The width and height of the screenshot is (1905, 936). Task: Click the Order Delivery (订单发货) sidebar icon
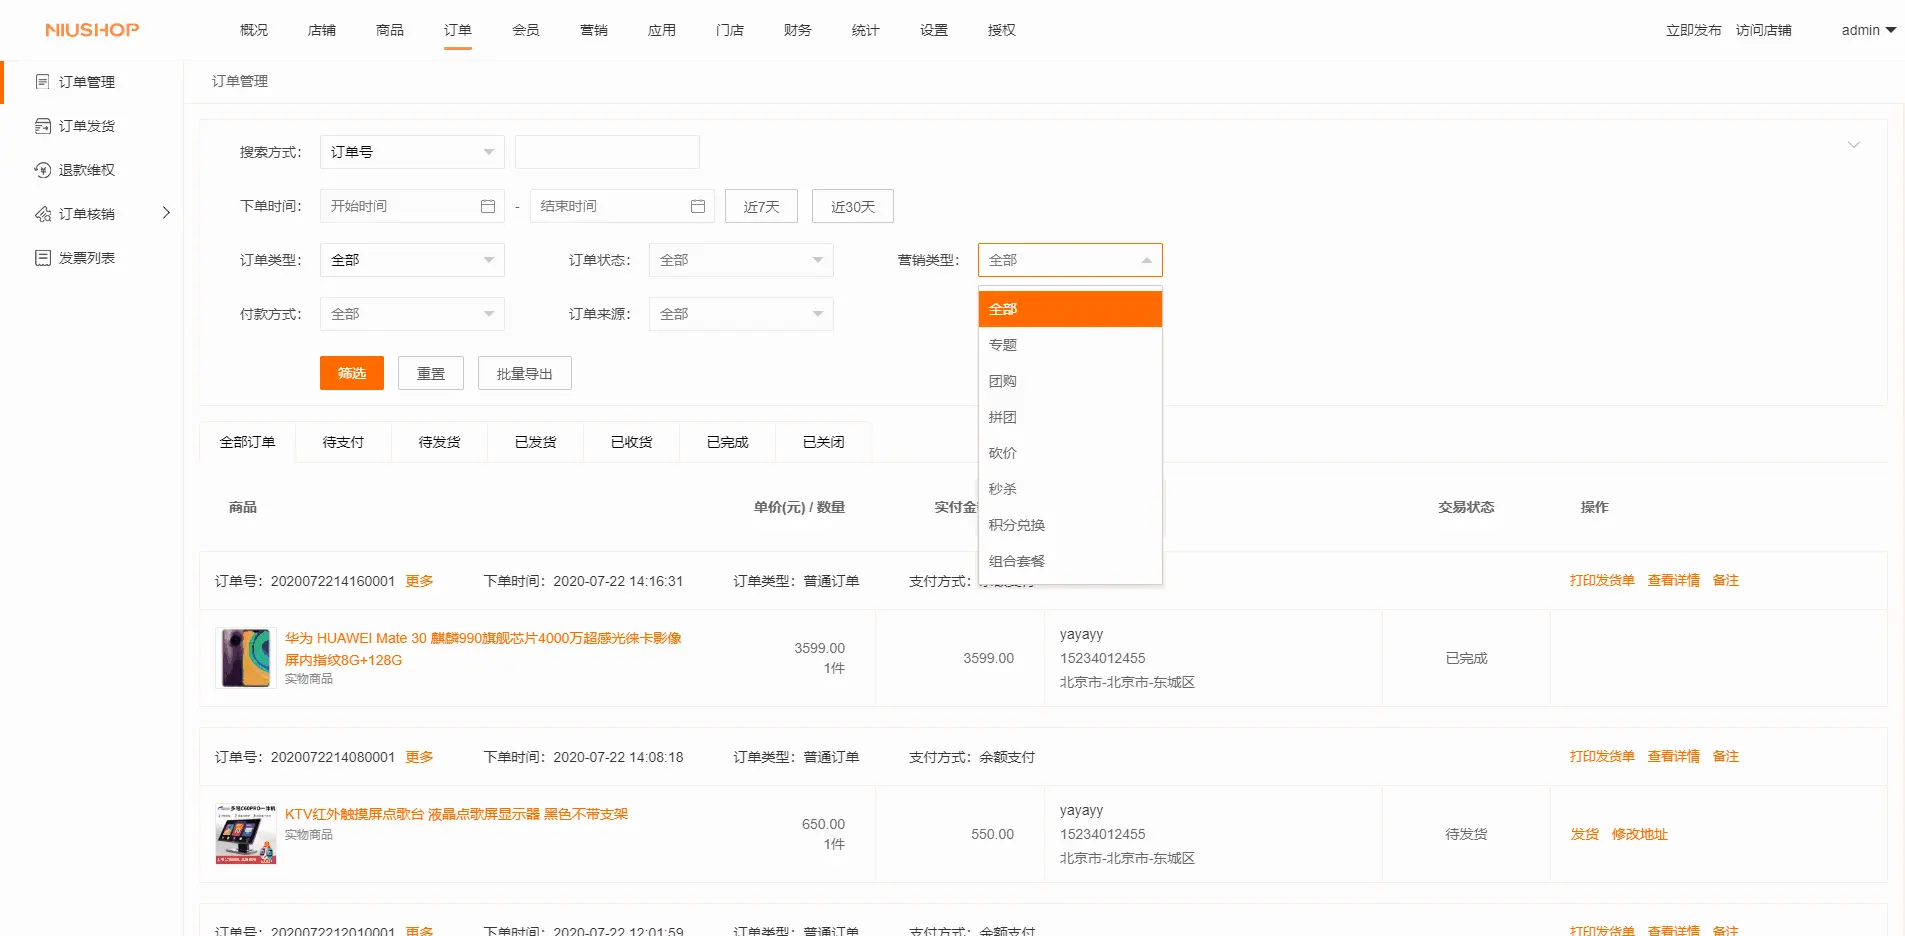click(x=42, y=126)
